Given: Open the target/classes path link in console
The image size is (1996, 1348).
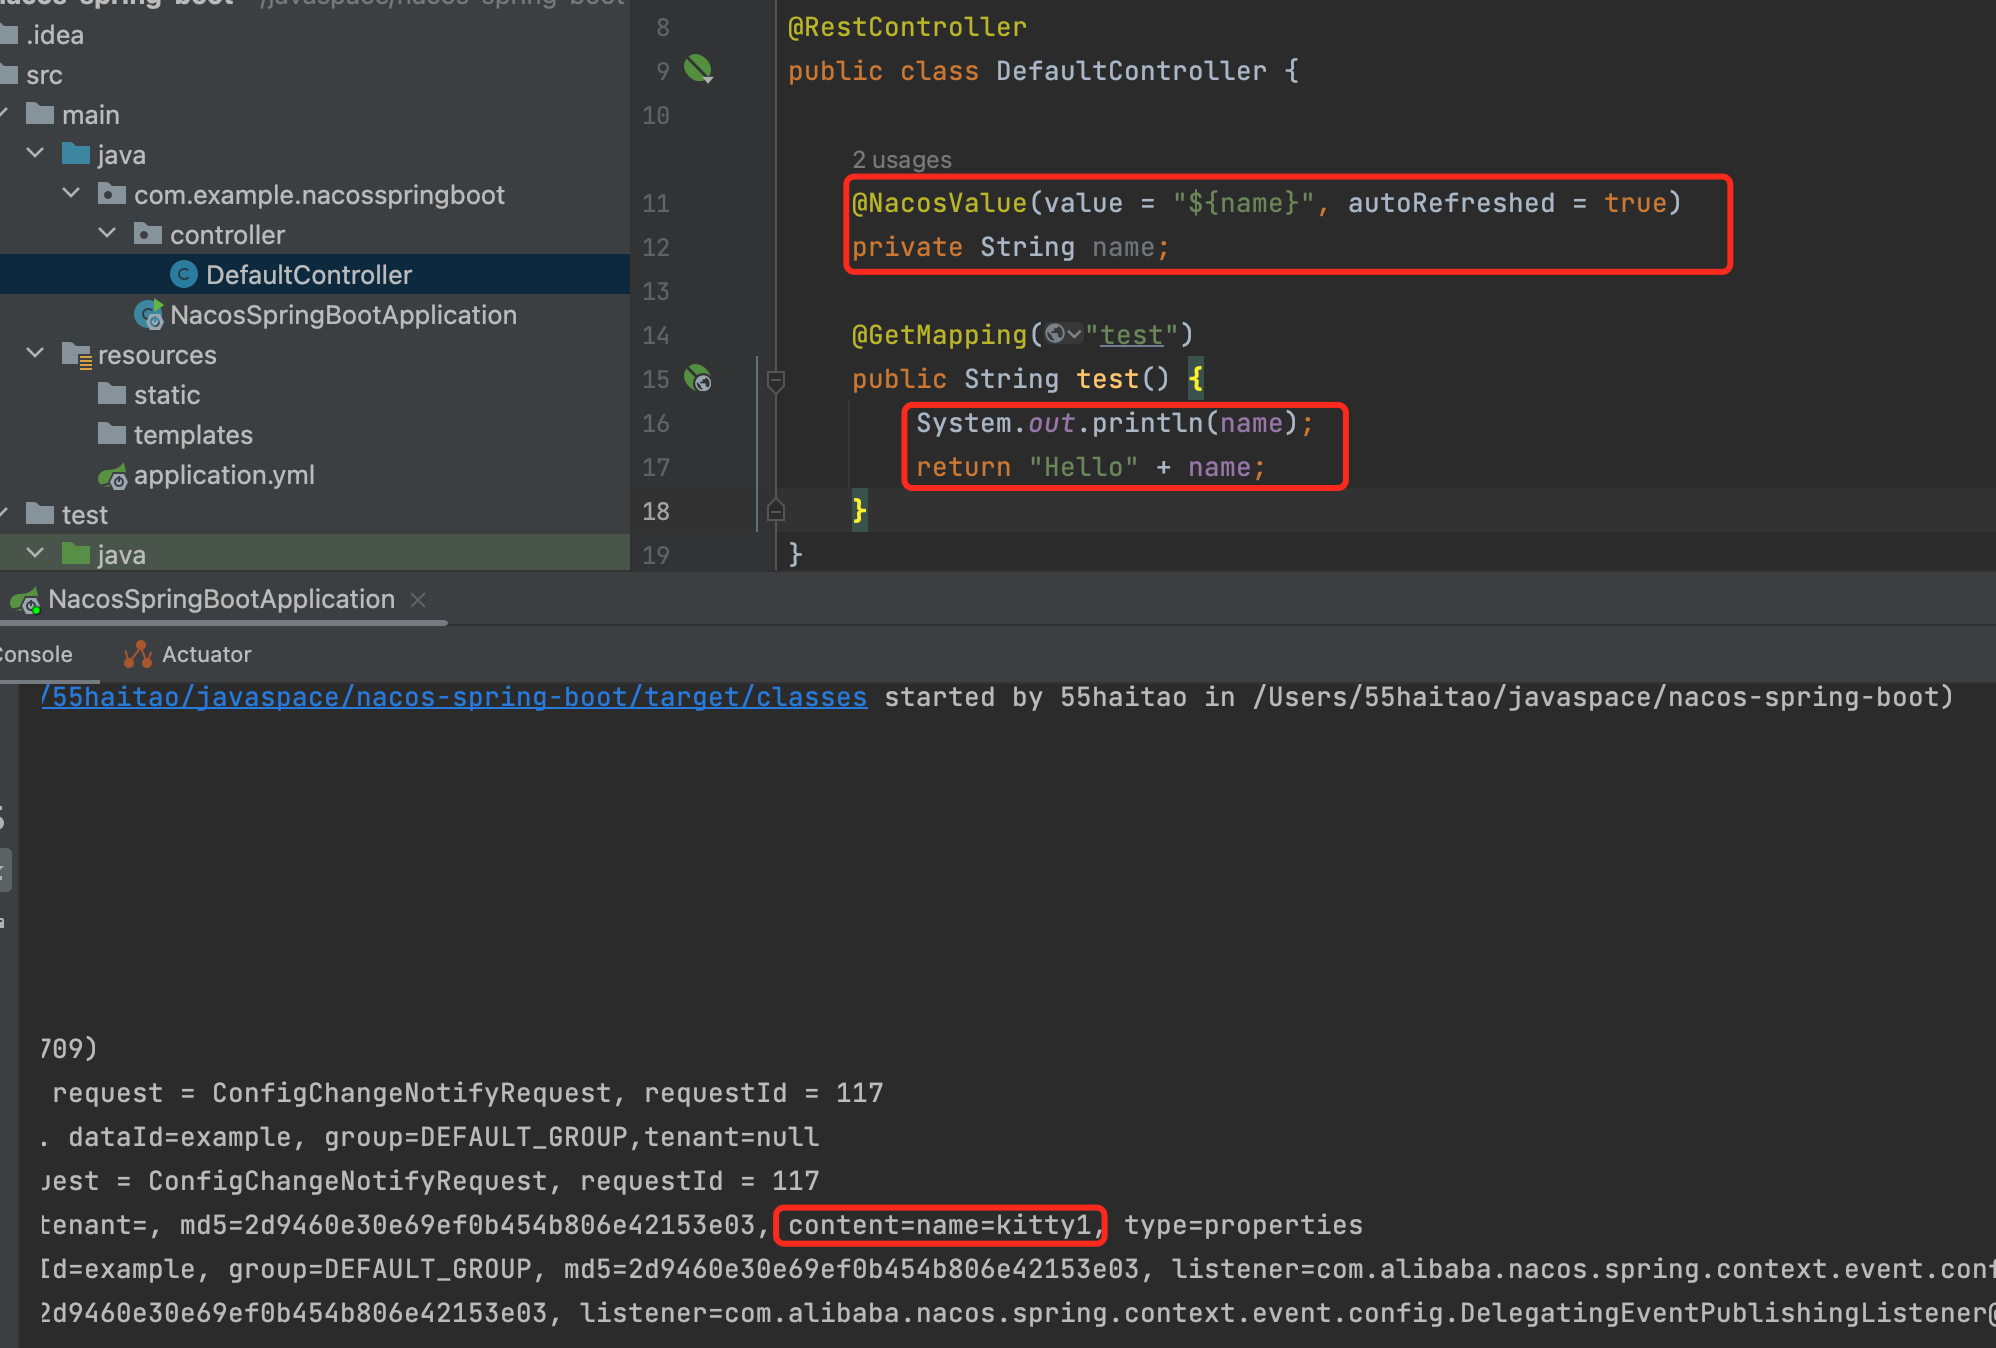Looking at the screenshot, I should pyautogui.click(x=454, y=697).
